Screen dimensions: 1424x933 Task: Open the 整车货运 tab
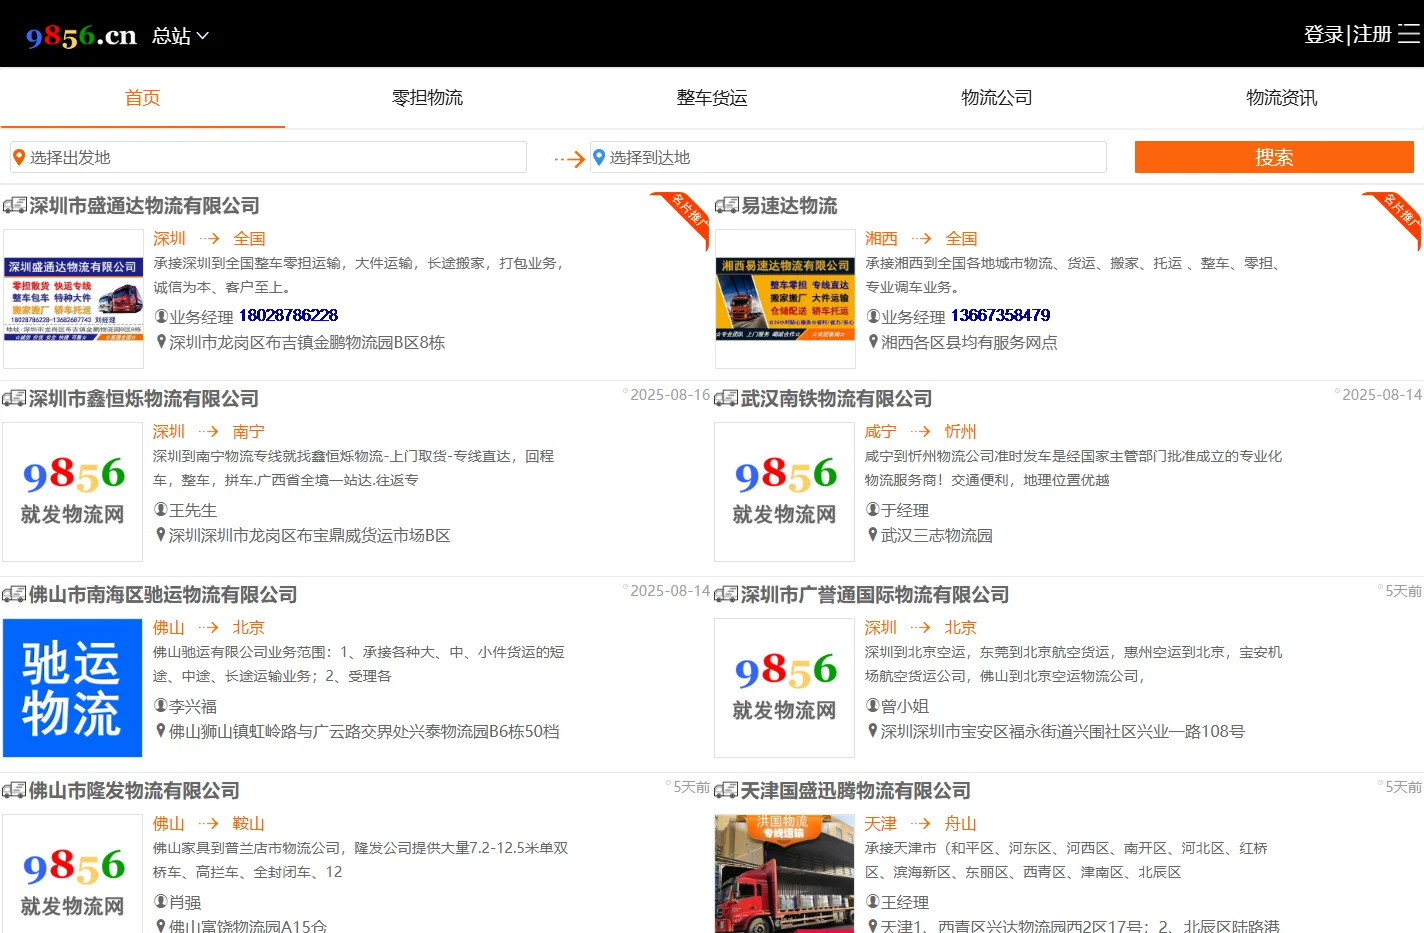[712, 98]
